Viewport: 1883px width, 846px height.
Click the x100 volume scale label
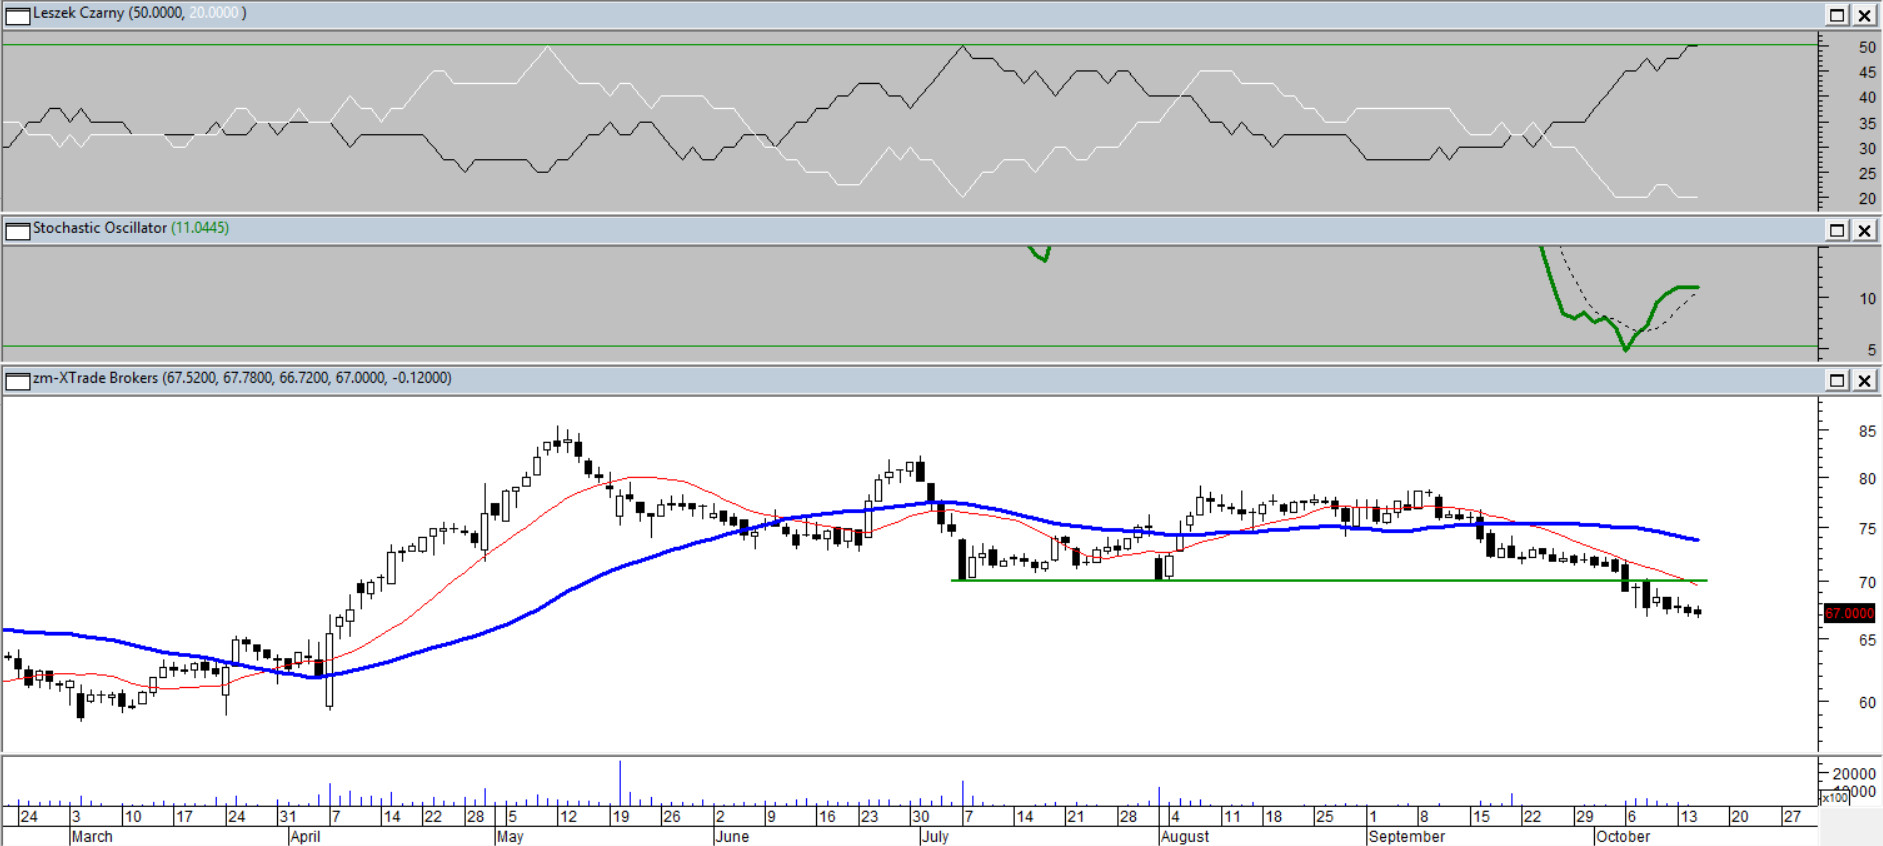click(1835, 798)
